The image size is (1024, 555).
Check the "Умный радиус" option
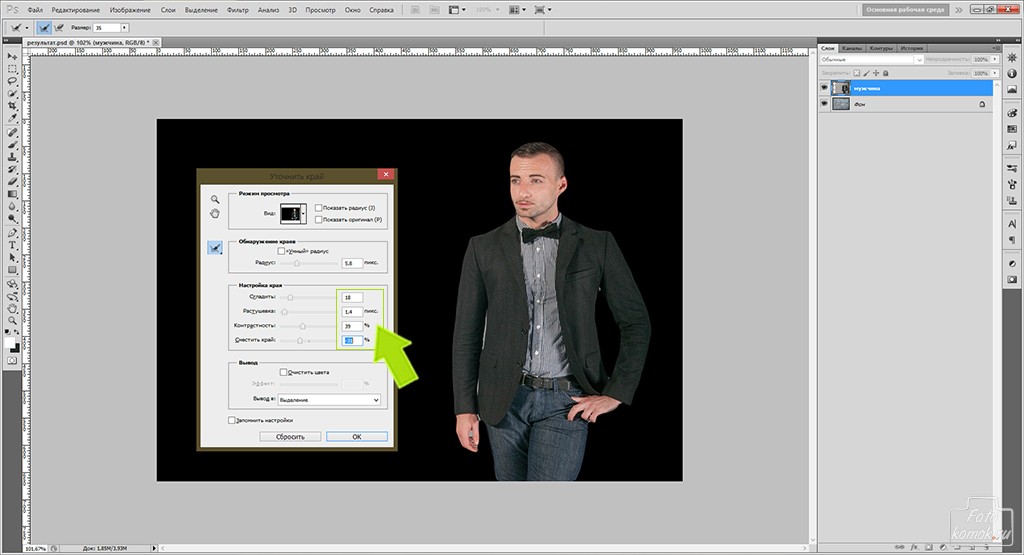pos(281,251)
